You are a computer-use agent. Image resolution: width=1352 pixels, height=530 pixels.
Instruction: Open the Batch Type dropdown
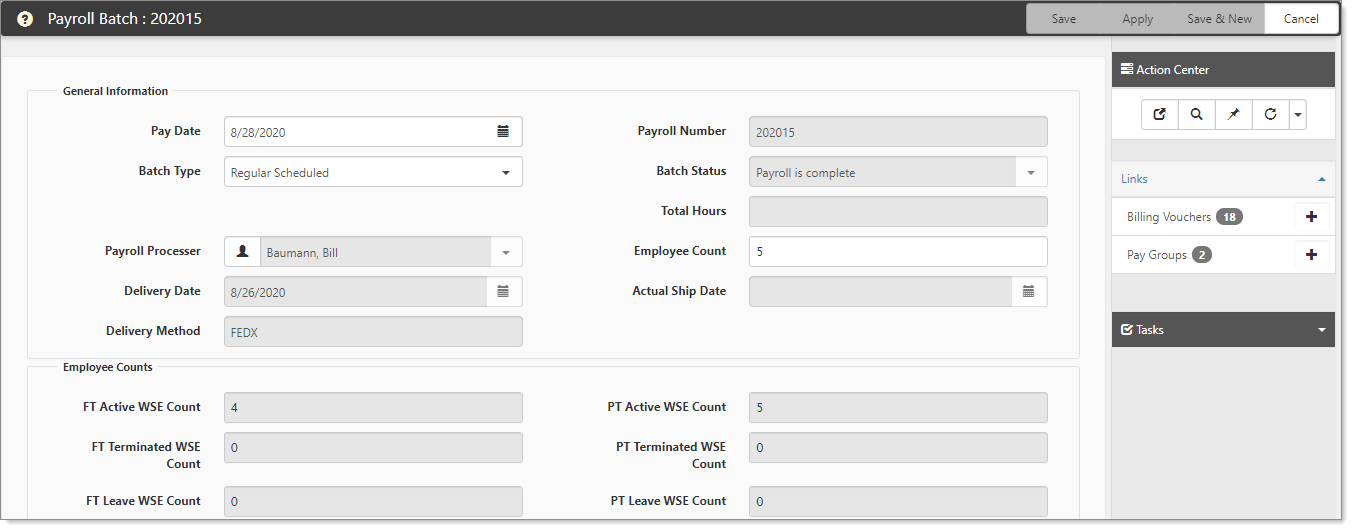click(373, 172)
